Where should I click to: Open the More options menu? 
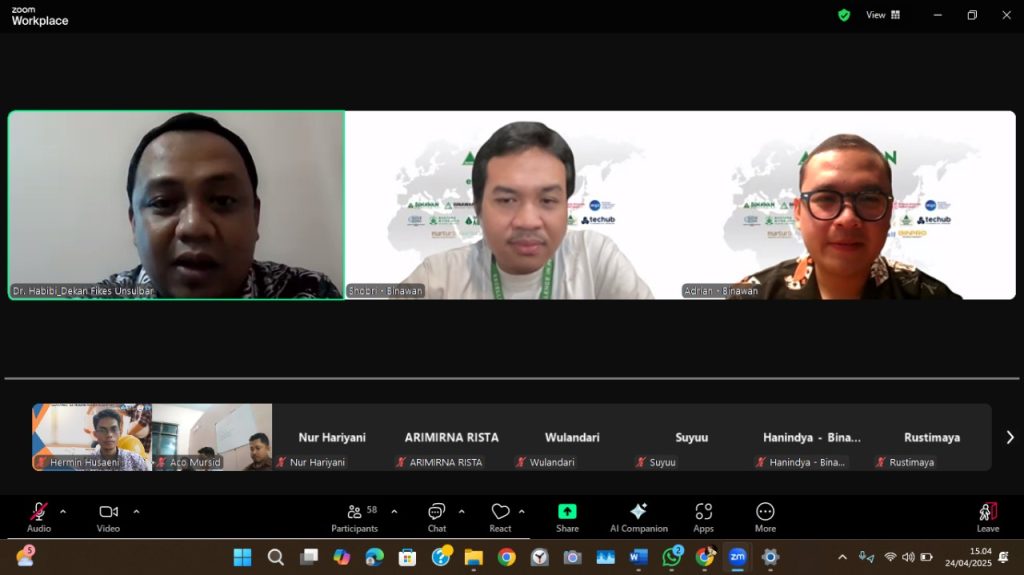pyautogui.click(x=765, y=516)
